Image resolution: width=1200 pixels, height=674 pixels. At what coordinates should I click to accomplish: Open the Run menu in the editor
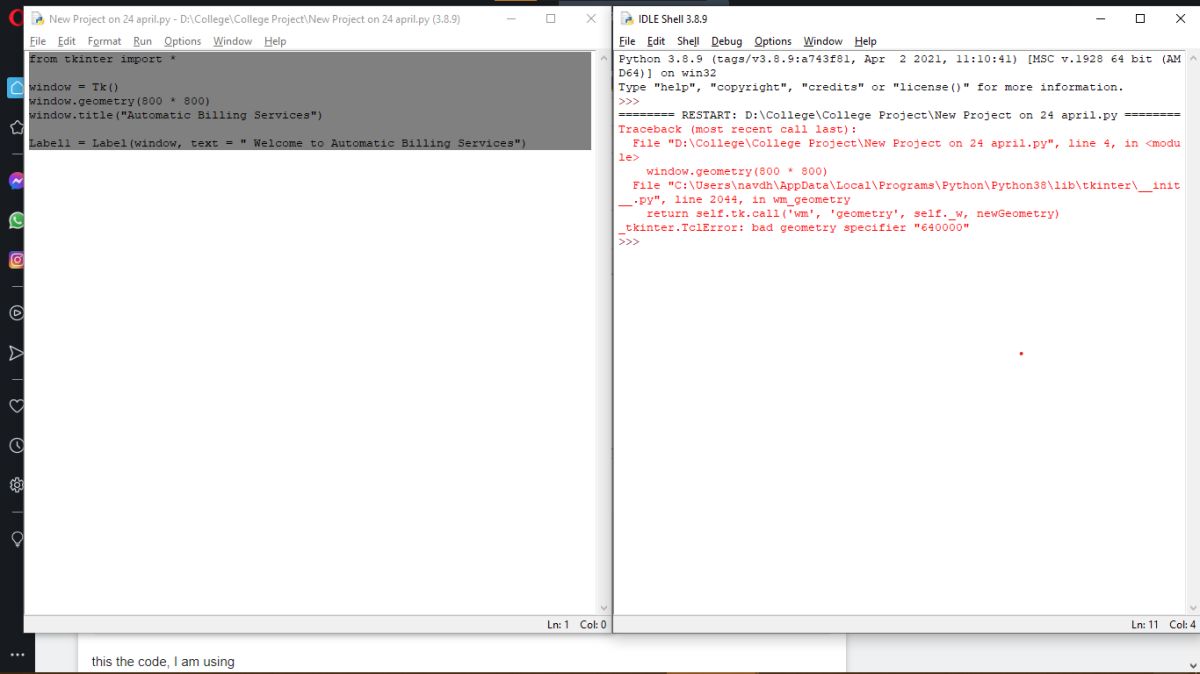(143, 41)
